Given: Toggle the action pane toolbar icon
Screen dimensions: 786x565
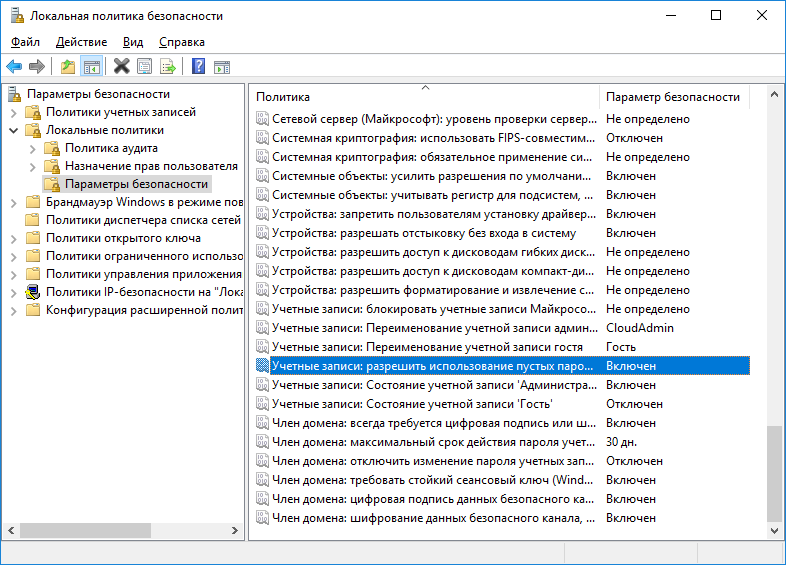Looking at the screenshot, I should (x=222, y=67).
